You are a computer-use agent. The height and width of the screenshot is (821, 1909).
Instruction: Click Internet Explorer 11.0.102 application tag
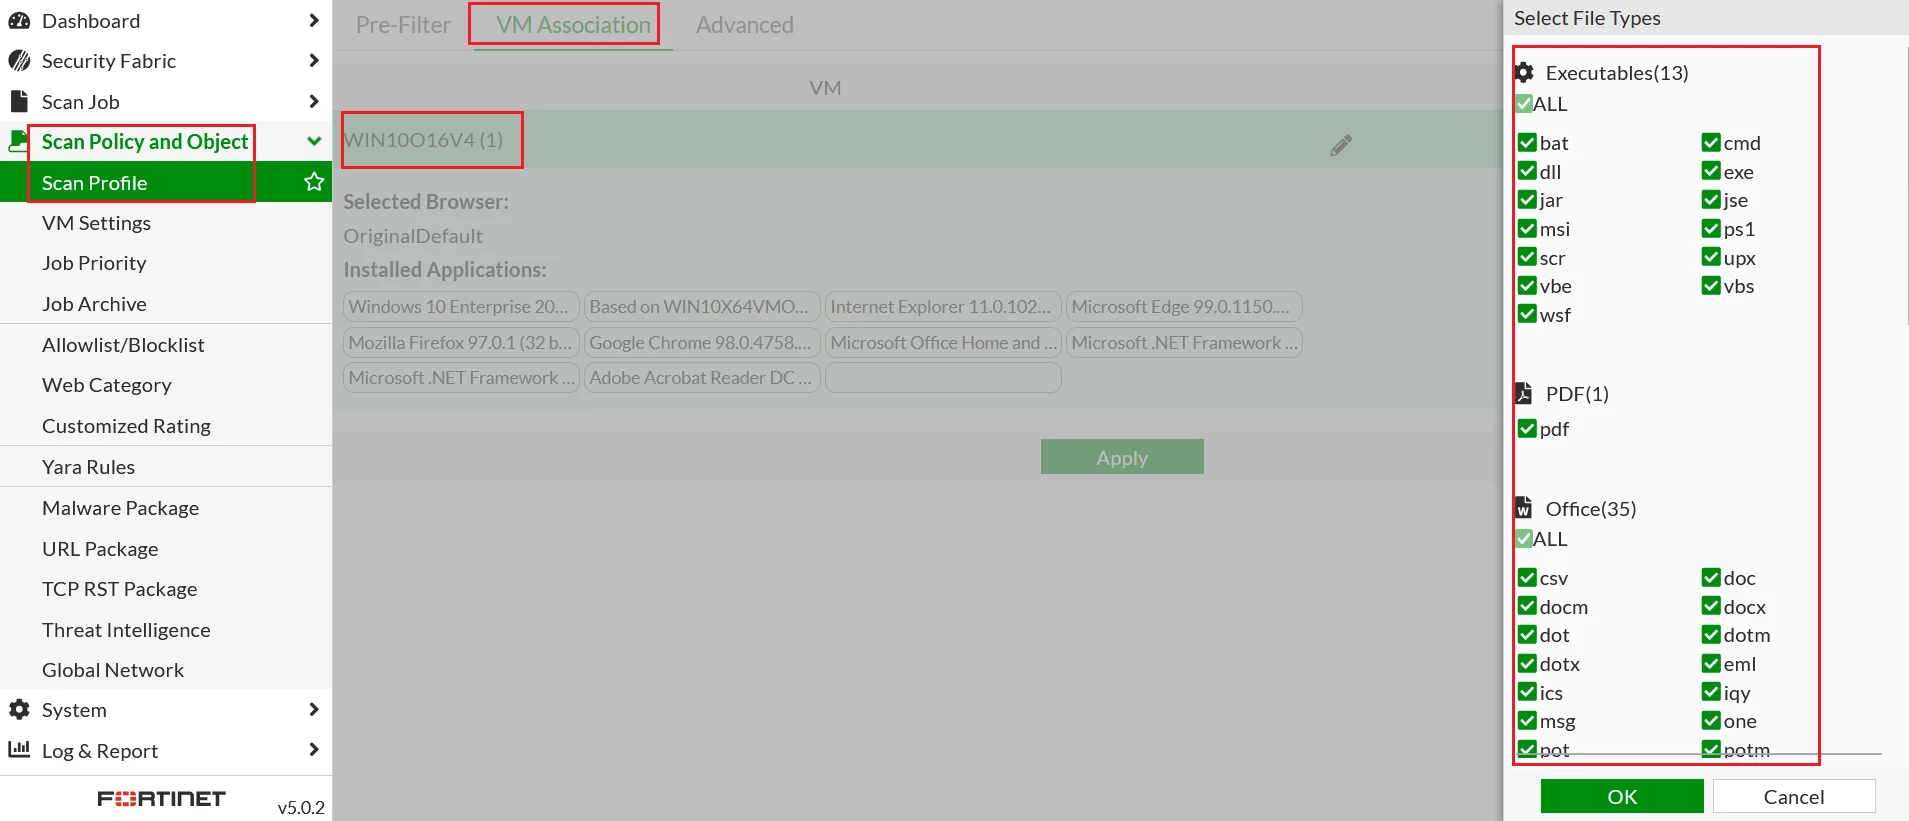coord(943,307)
